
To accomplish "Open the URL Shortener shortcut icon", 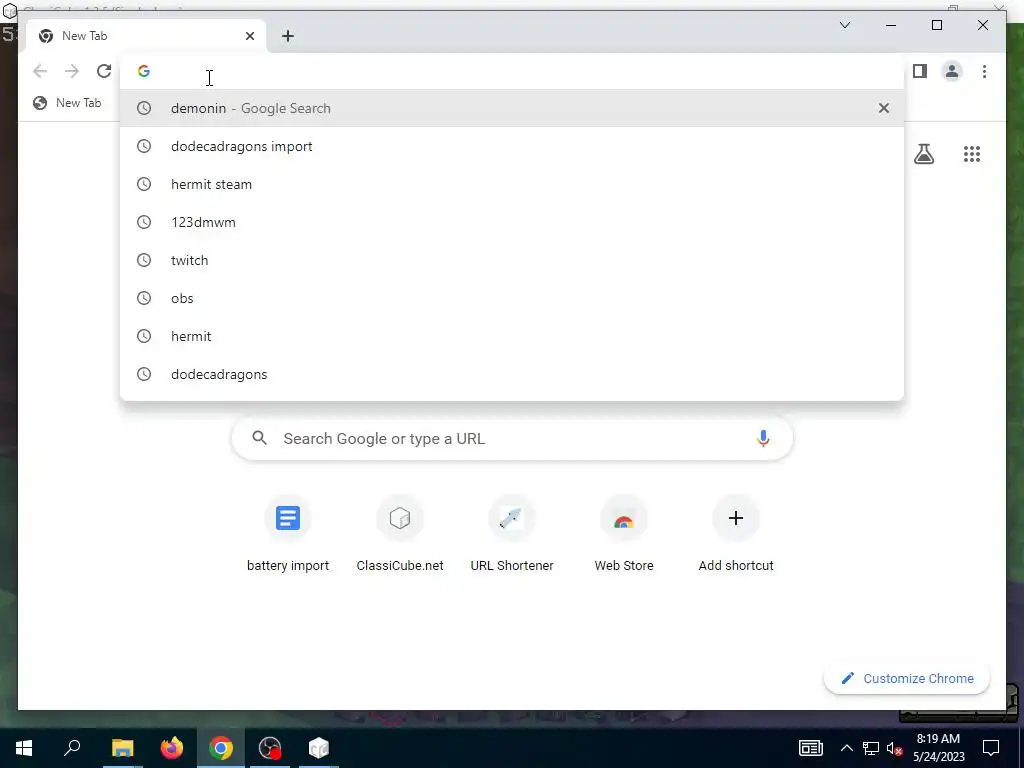I will tap(512, 519).
